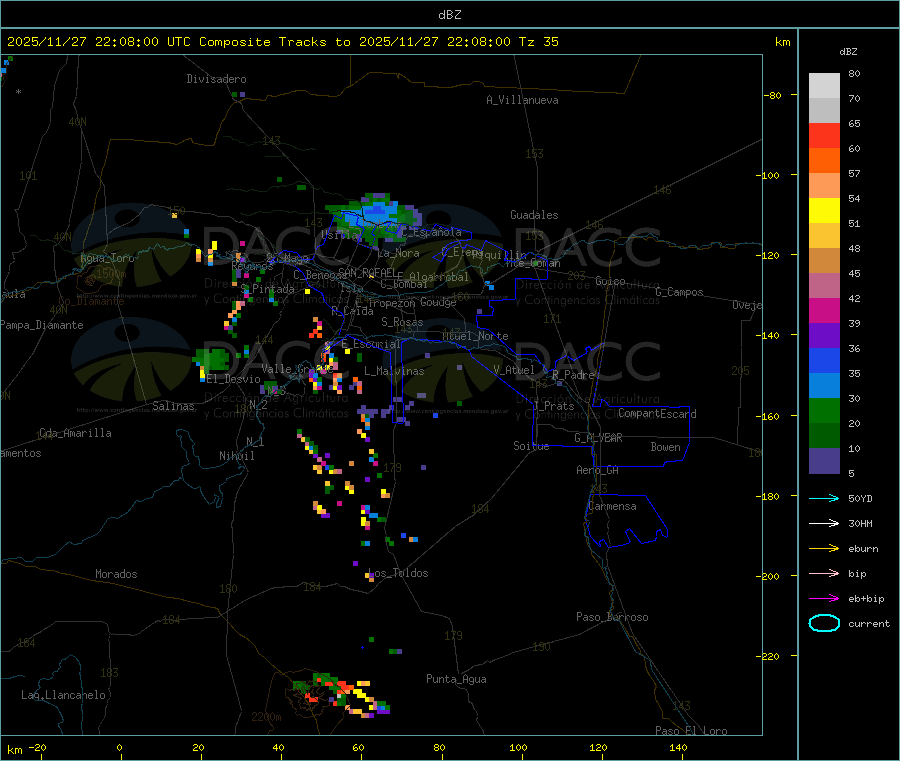
Task: Click the pink bip arrow legend icon
Action: click(x=824, y=573)
